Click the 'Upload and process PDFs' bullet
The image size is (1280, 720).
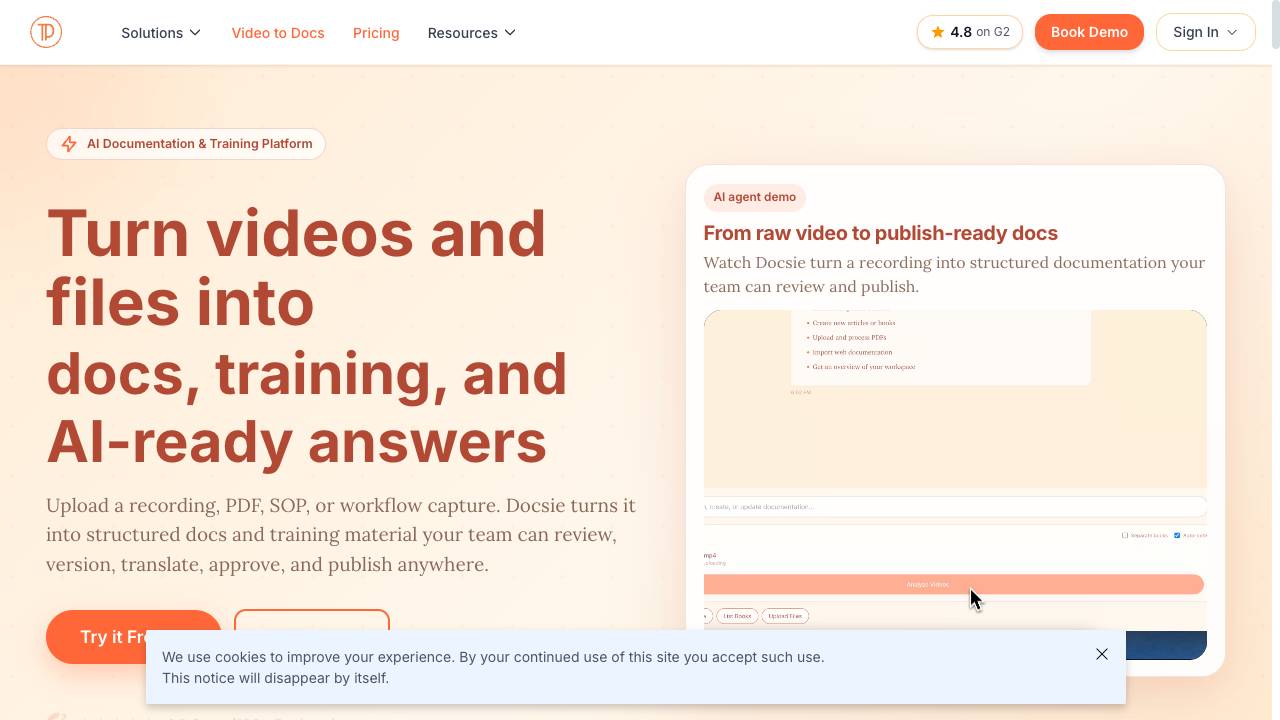(849, 338)
